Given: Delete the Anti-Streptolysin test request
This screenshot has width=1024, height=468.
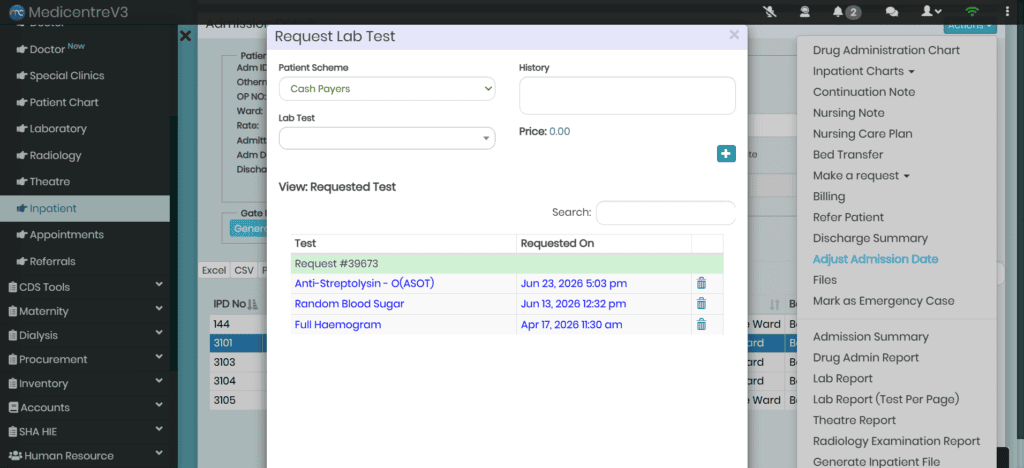Looking at the screenshot, I should tap(701, 283).
